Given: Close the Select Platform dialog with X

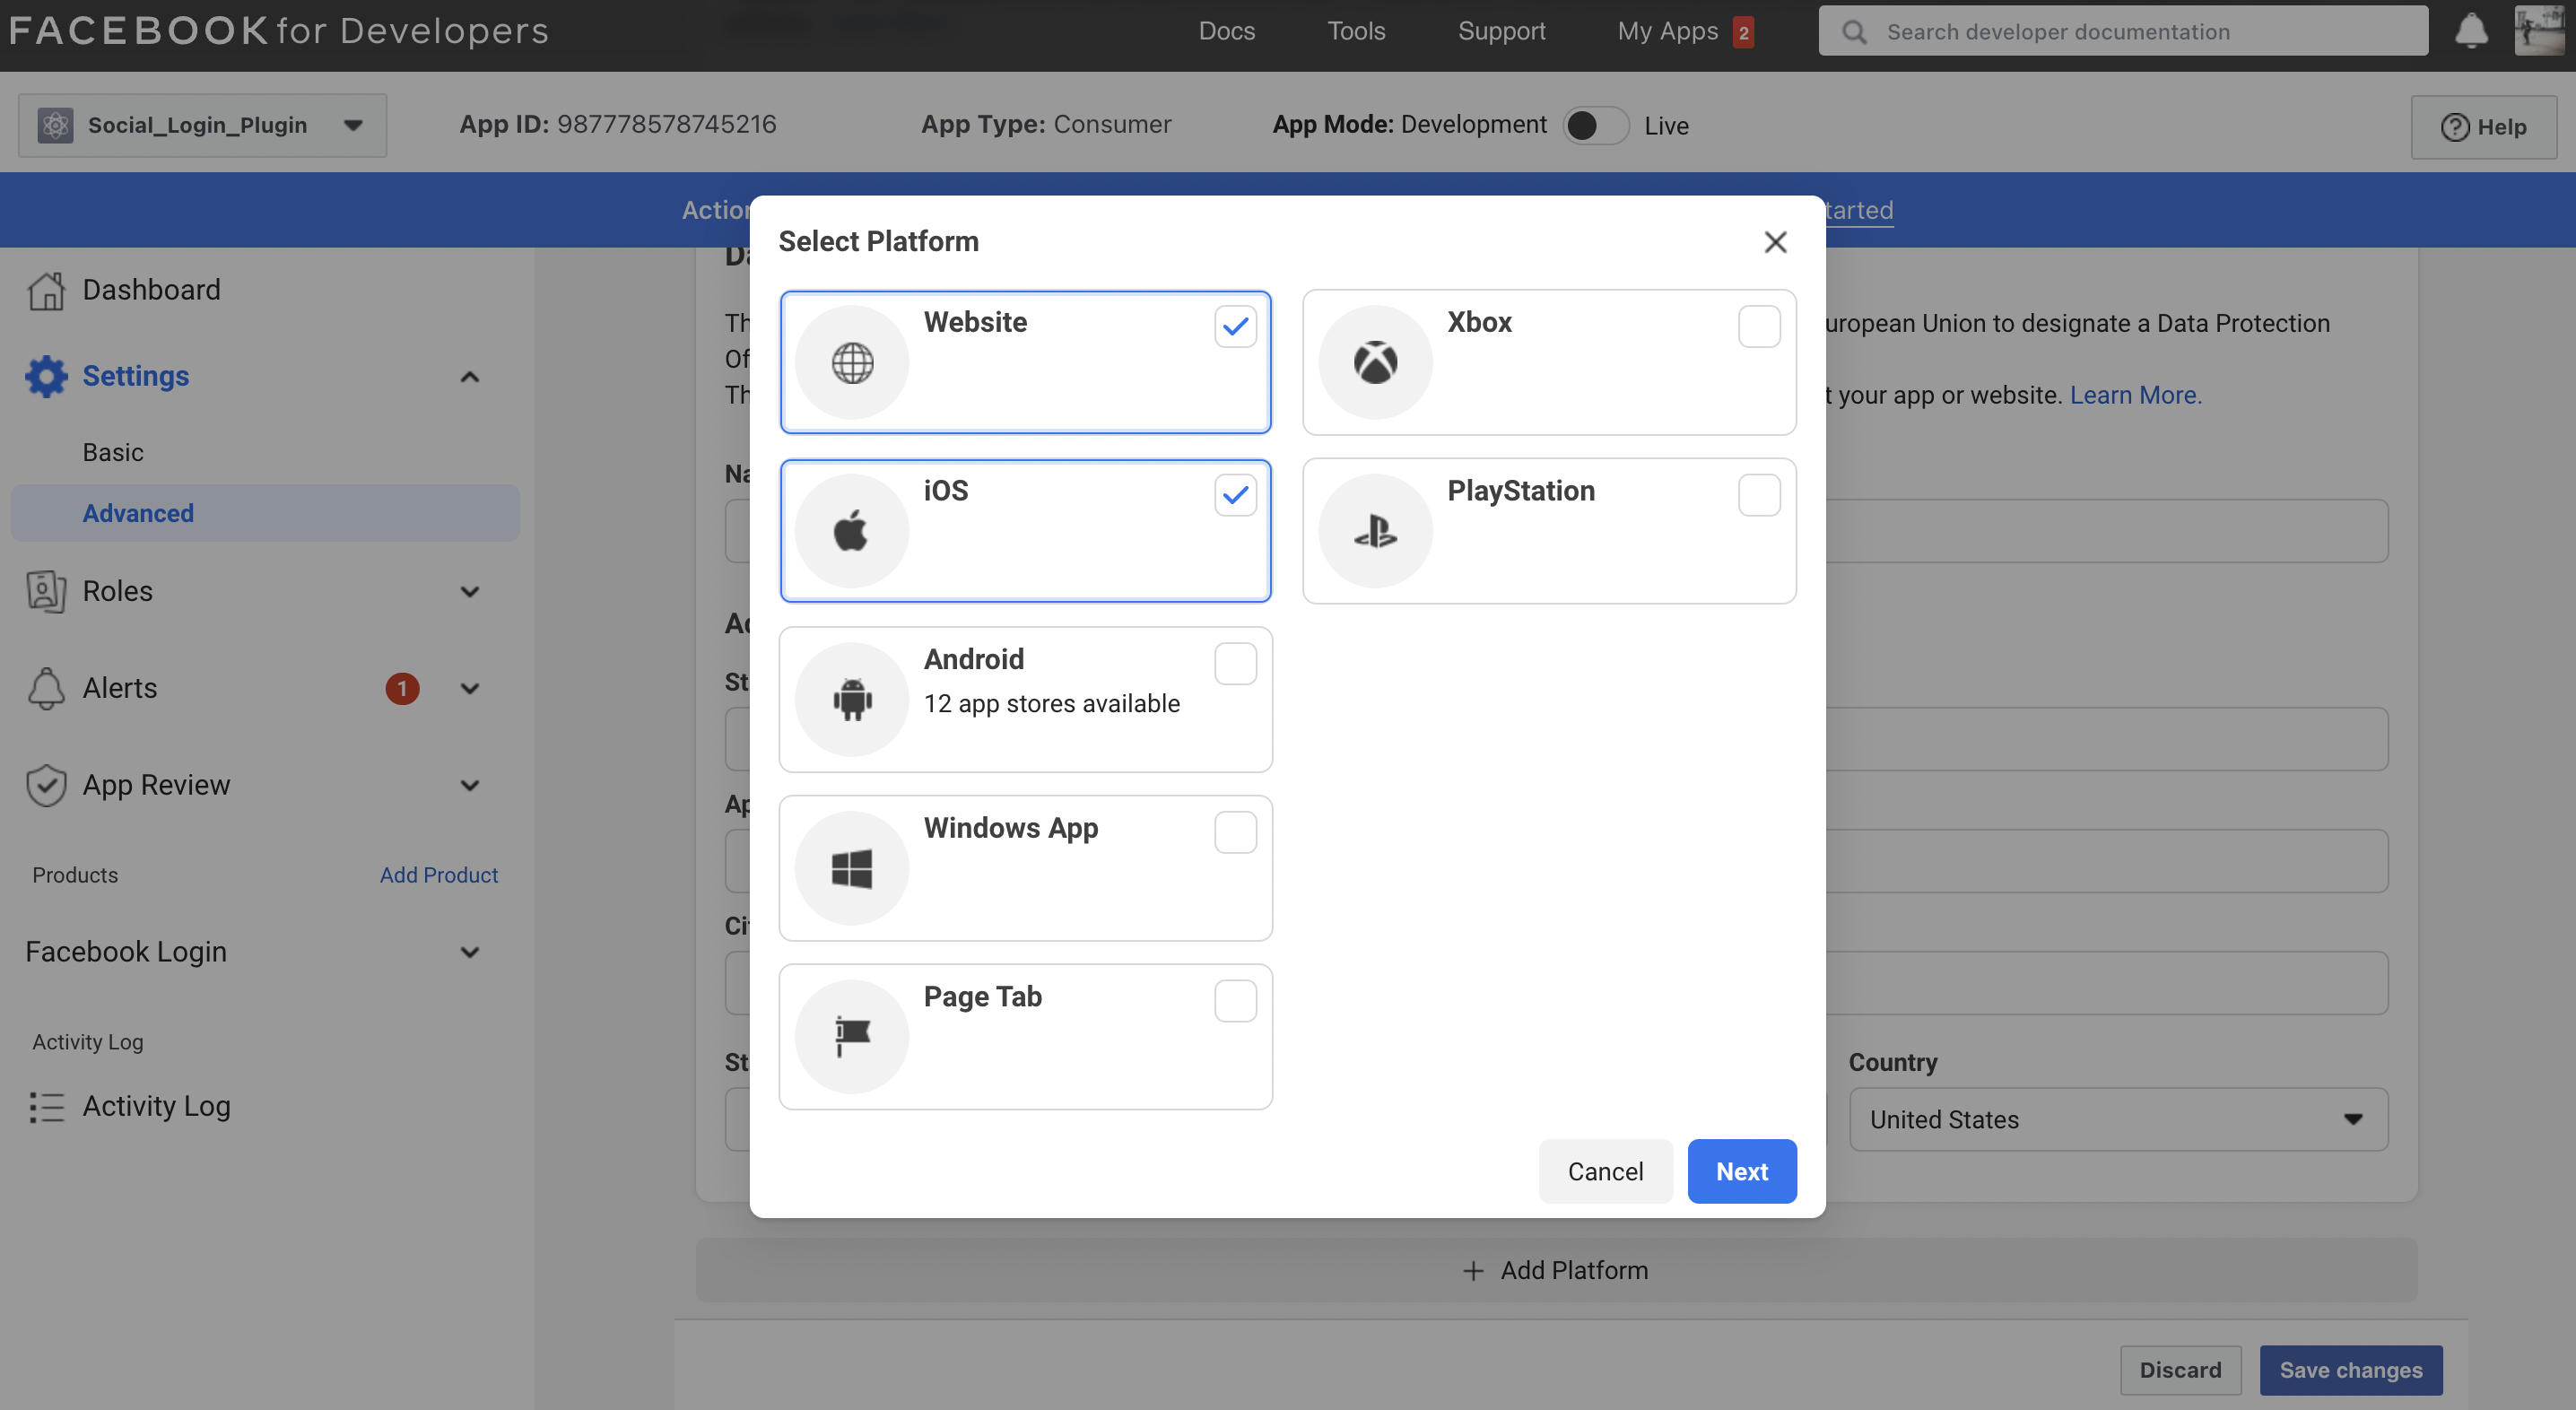Looking at the screenshot, I should click(1775, 242).
